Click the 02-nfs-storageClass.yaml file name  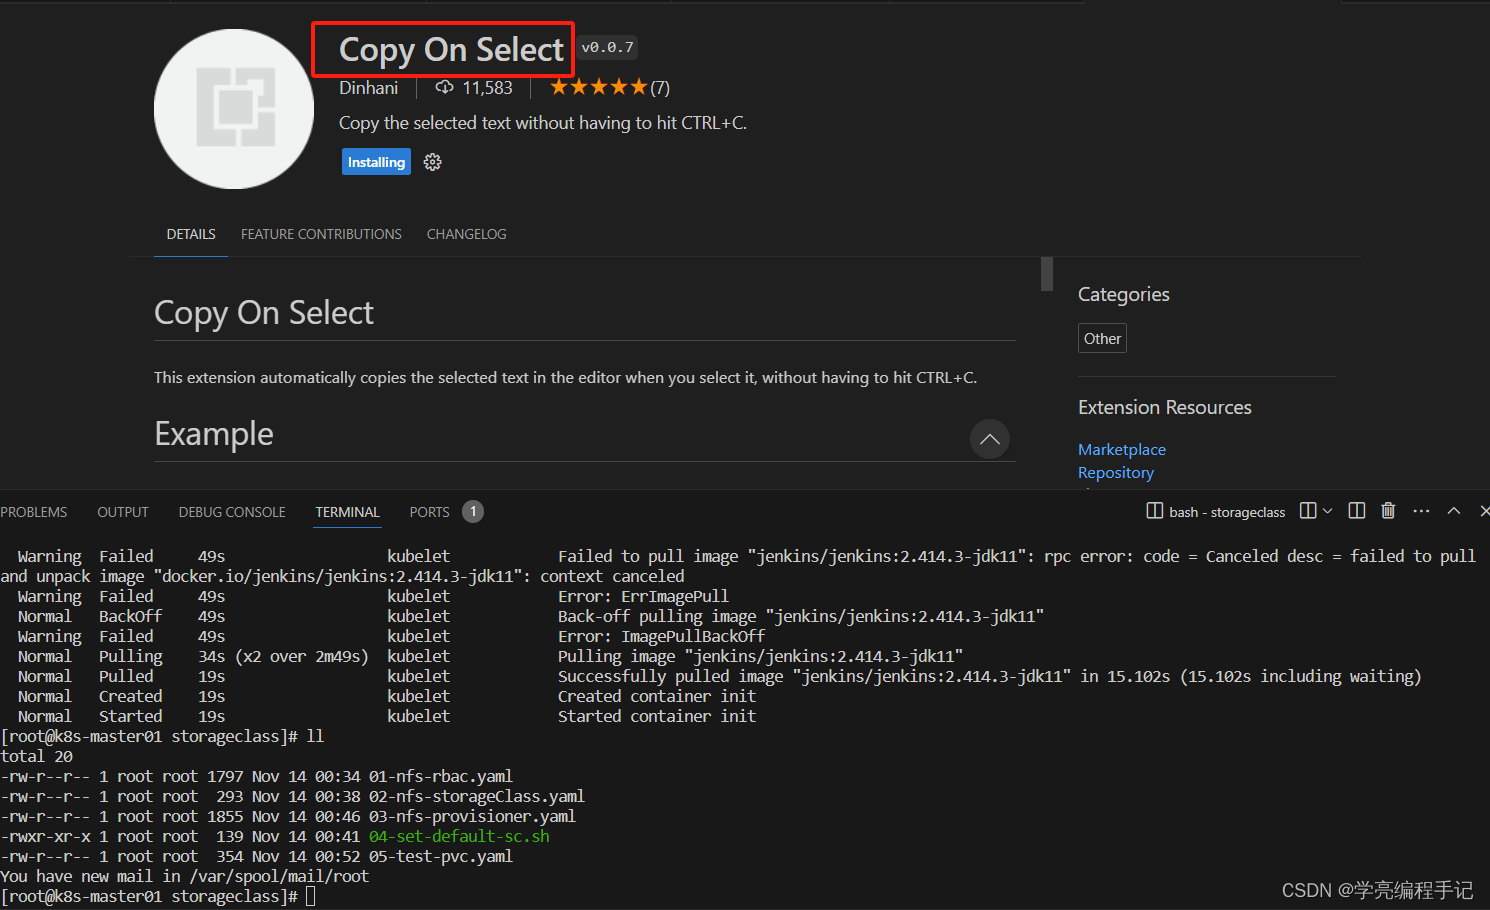(x=477, y=796)
